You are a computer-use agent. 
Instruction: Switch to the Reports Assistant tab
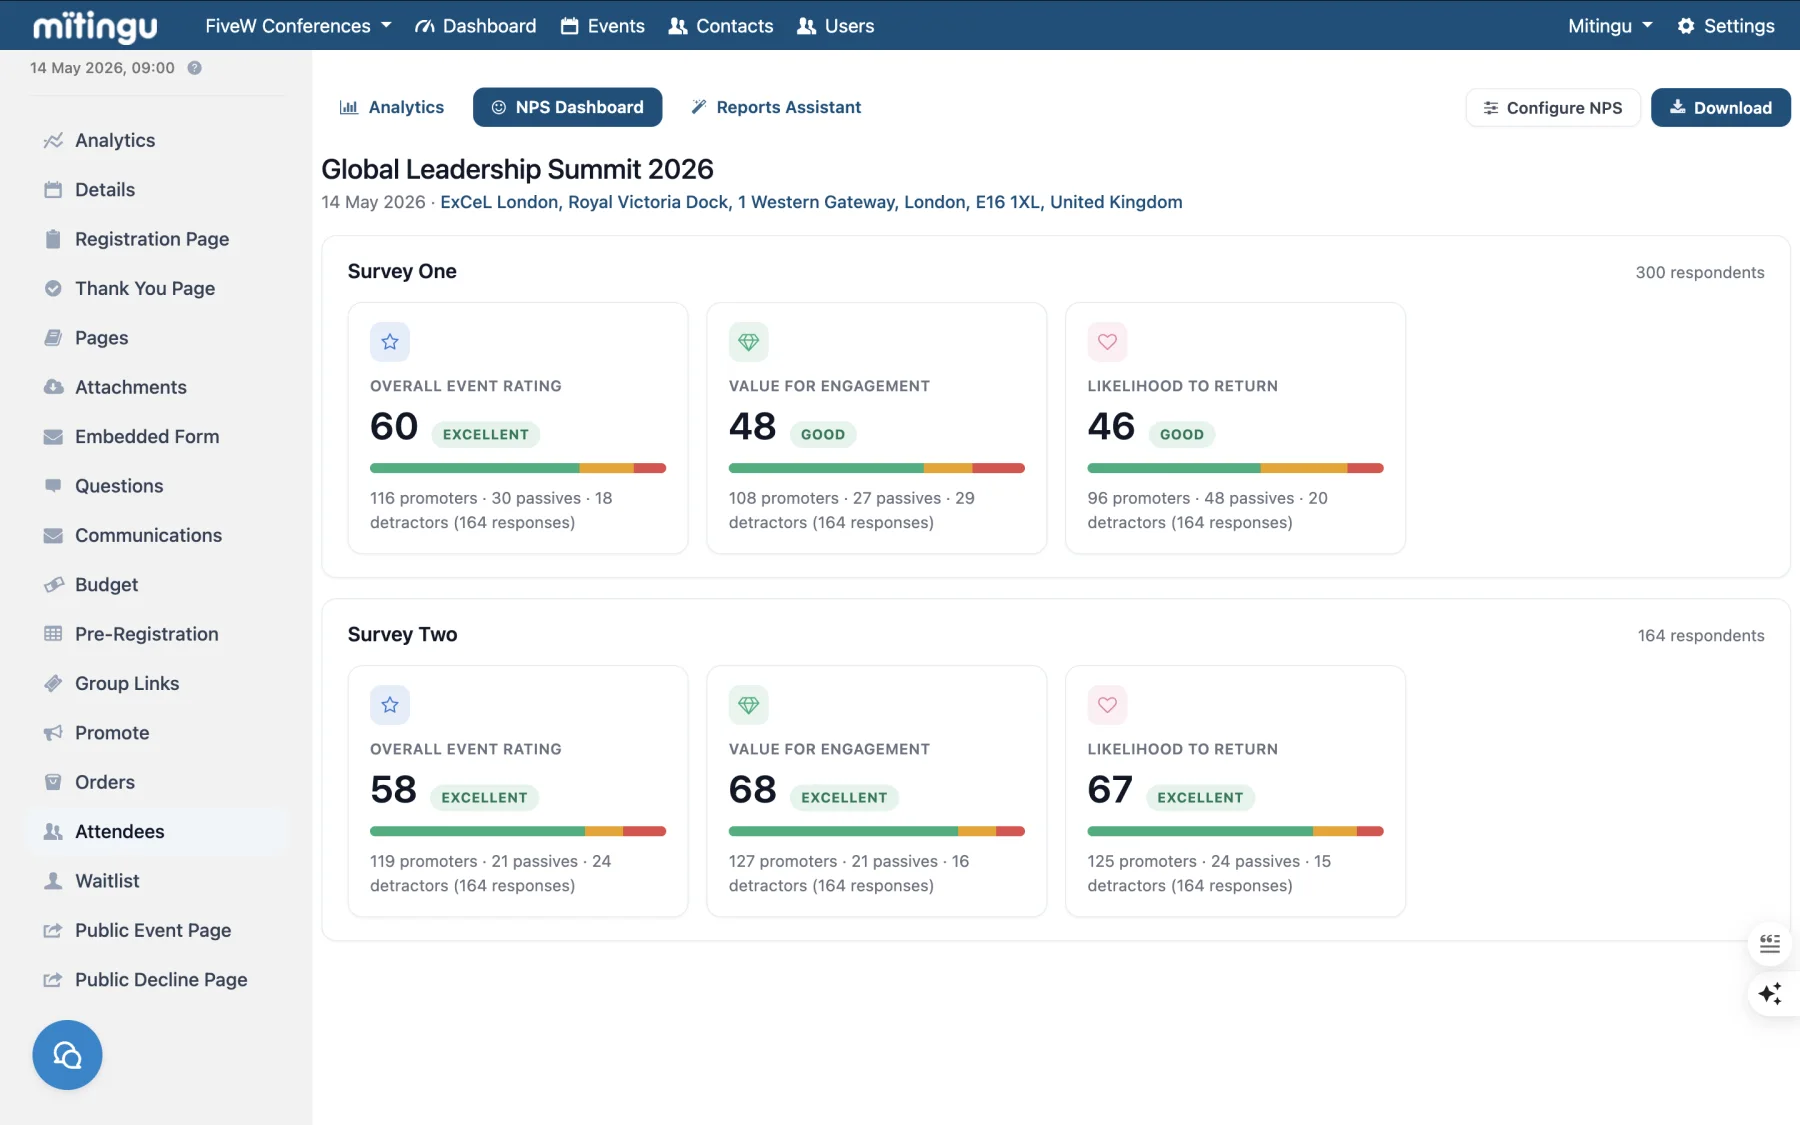click(776, 107)
